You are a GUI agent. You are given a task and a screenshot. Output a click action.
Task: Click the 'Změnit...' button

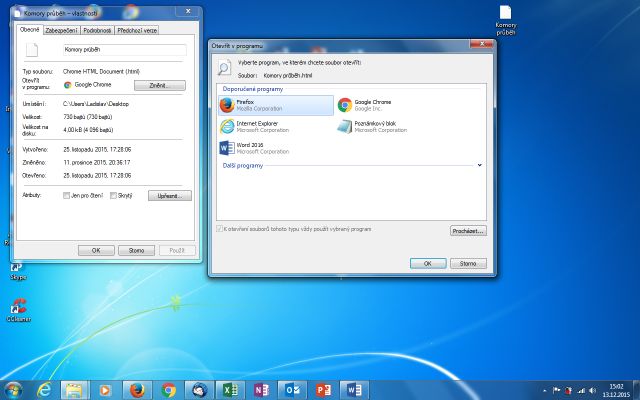click(160, 85)
